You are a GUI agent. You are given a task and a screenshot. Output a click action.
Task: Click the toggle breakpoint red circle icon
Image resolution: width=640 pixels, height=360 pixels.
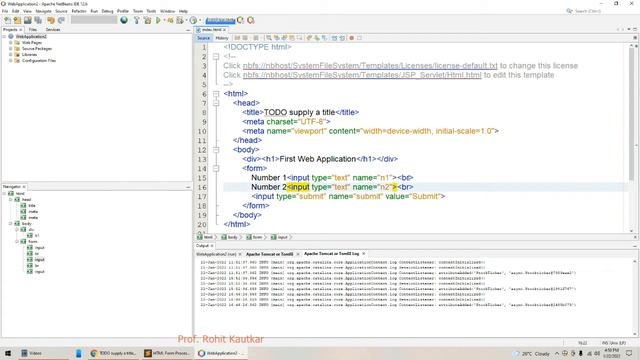[351, 38]
